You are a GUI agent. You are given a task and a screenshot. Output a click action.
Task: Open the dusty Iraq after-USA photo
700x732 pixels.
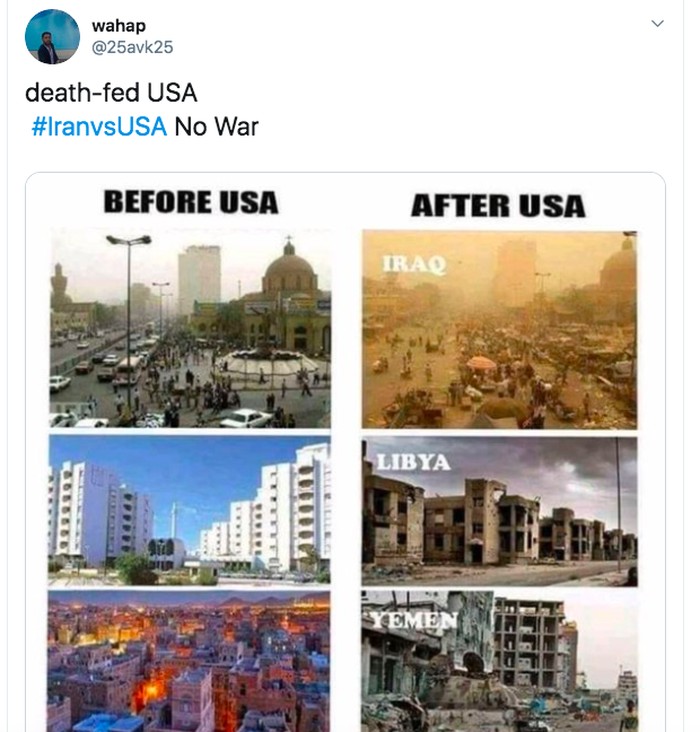(499, 330)
